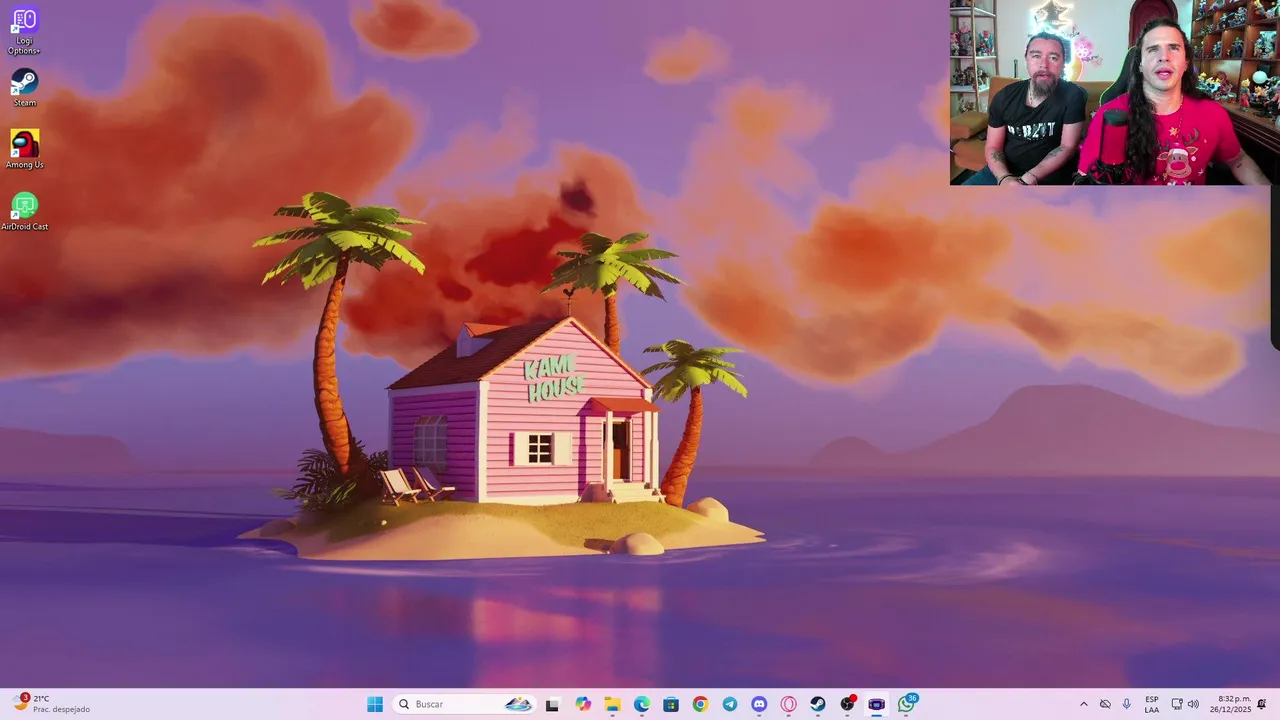Select the Steam desktop shortcut
The width and height of the screenshot is (1280, 720).
click(x=24, y=87)
